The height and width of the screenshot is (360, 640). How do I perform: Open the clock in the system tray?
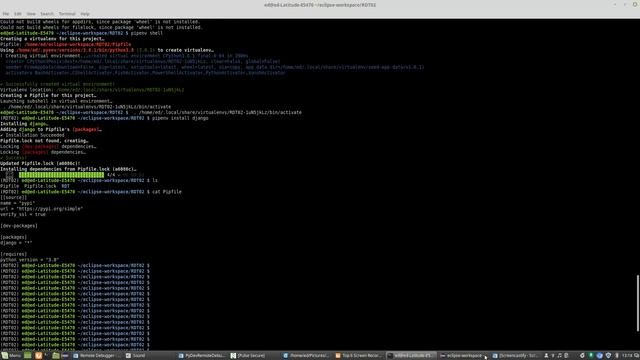pyautogui.click(x=627, y=356)
